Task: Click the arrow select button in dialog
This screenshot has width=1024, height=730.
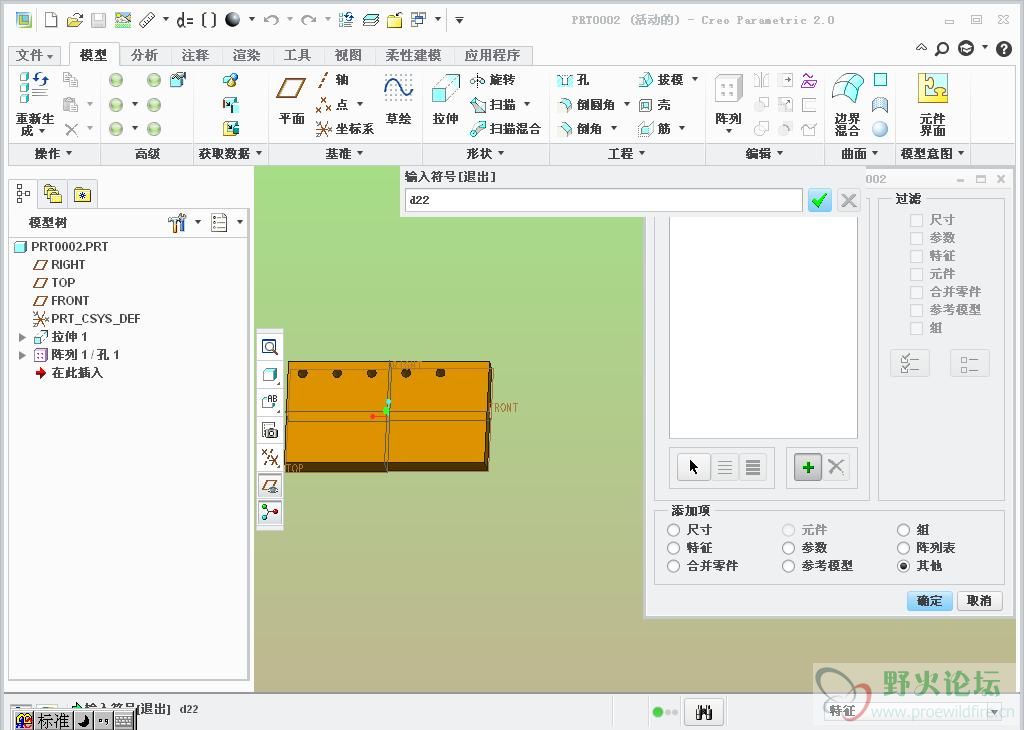Action: [x=694, y=467]
